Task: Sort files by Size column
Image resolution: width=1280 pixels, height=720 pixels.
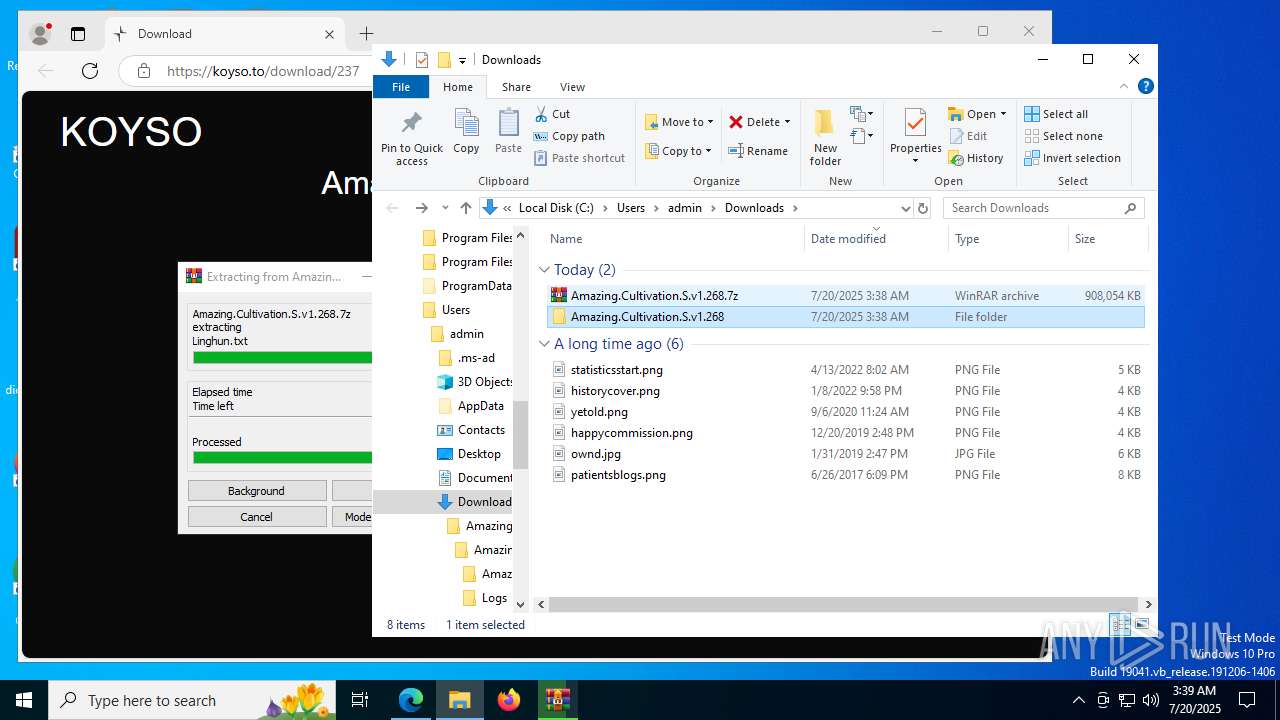Action: coord(1108,238)
